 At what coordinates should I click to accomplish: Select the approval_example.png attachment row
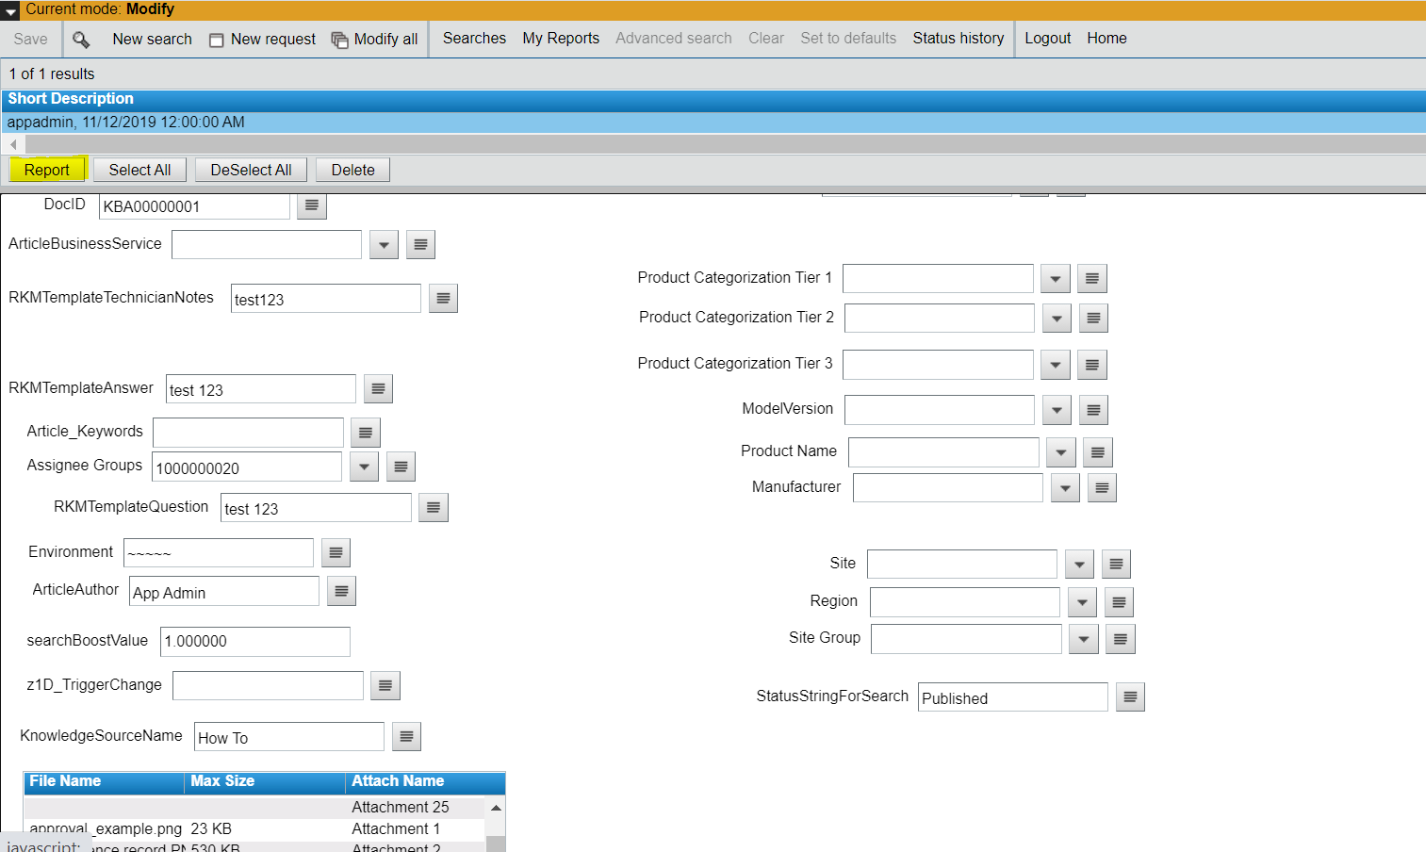[255, 829]
